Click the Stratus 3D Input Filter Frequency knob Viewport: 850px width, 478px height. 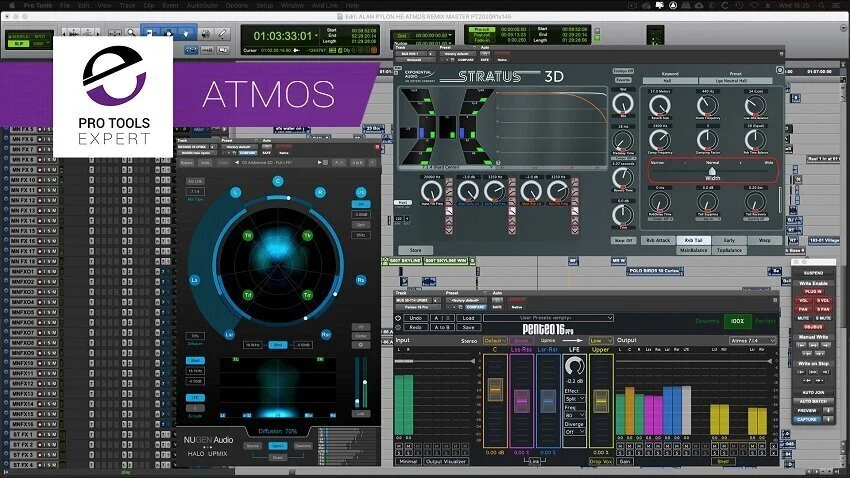pos(432,191)
